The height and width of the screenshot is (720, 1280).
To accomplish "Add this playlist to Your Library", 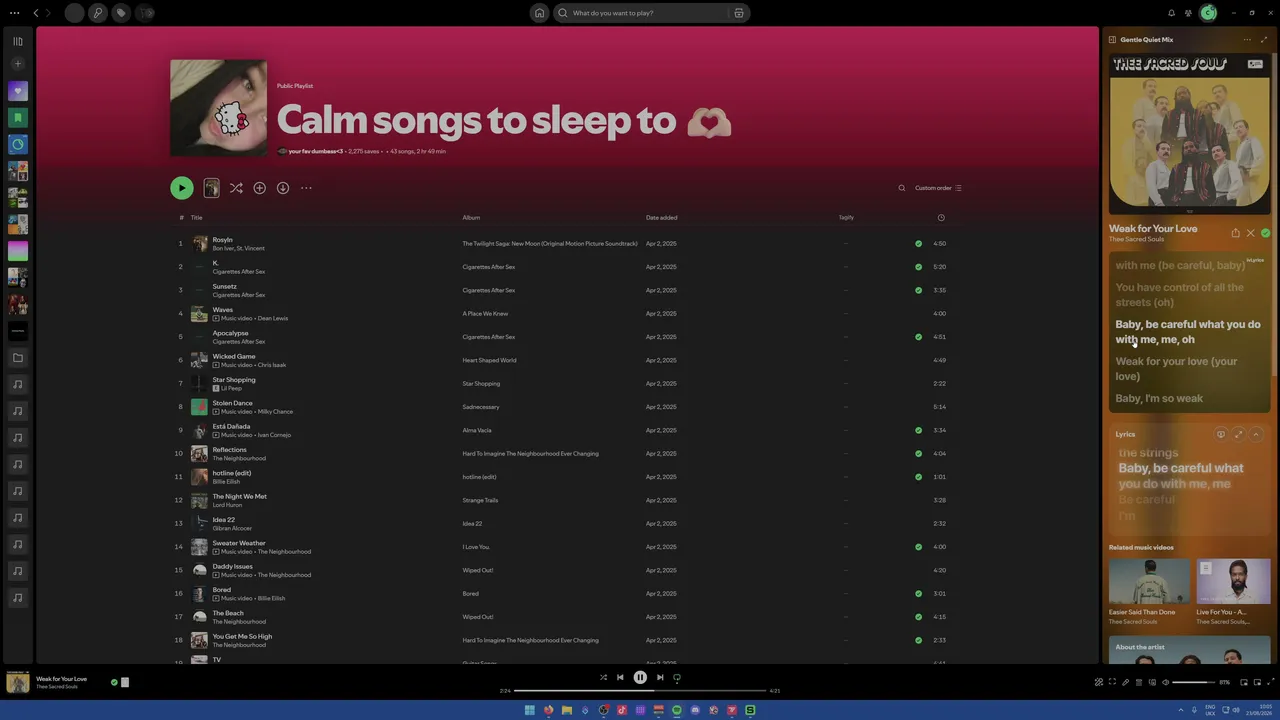I will 259,188.
